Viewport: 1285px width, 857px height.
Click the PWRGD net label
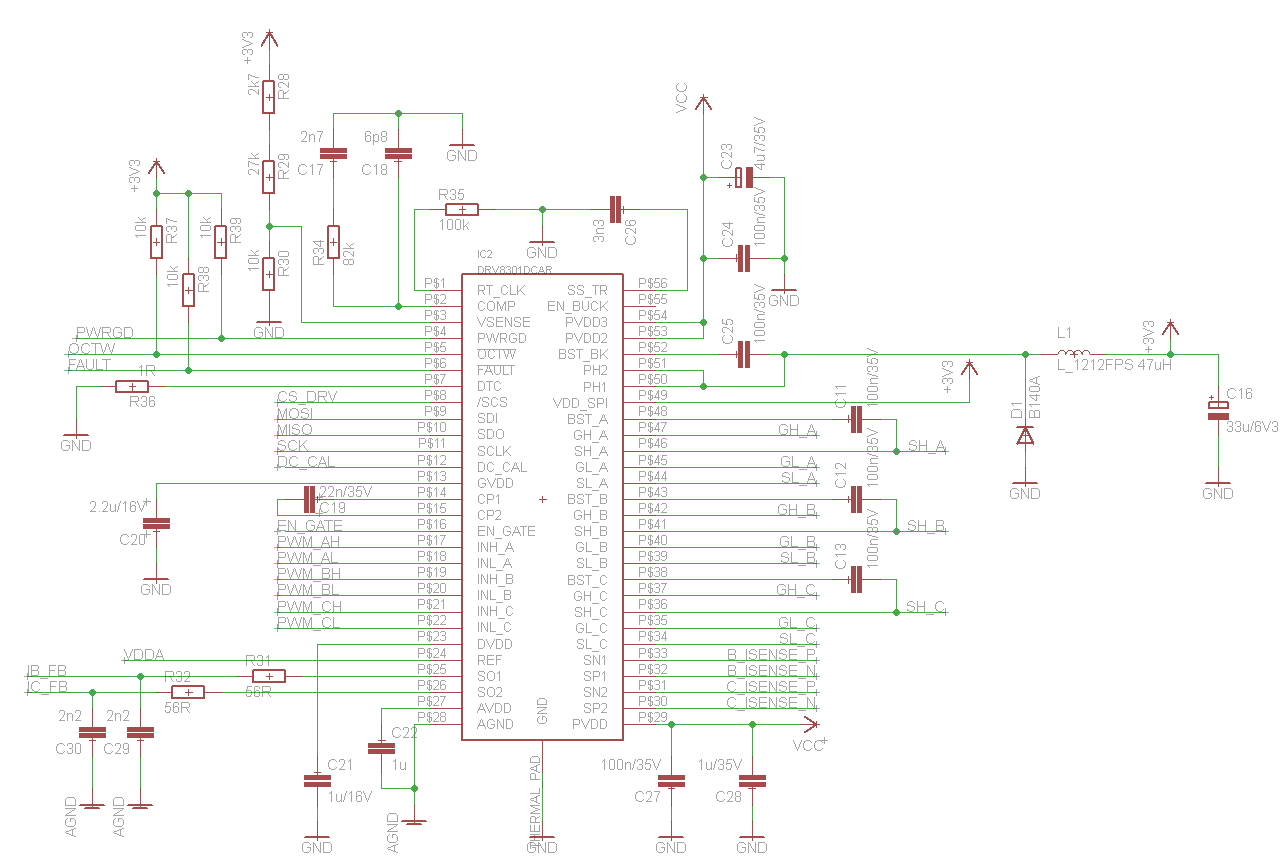(105, 332)
